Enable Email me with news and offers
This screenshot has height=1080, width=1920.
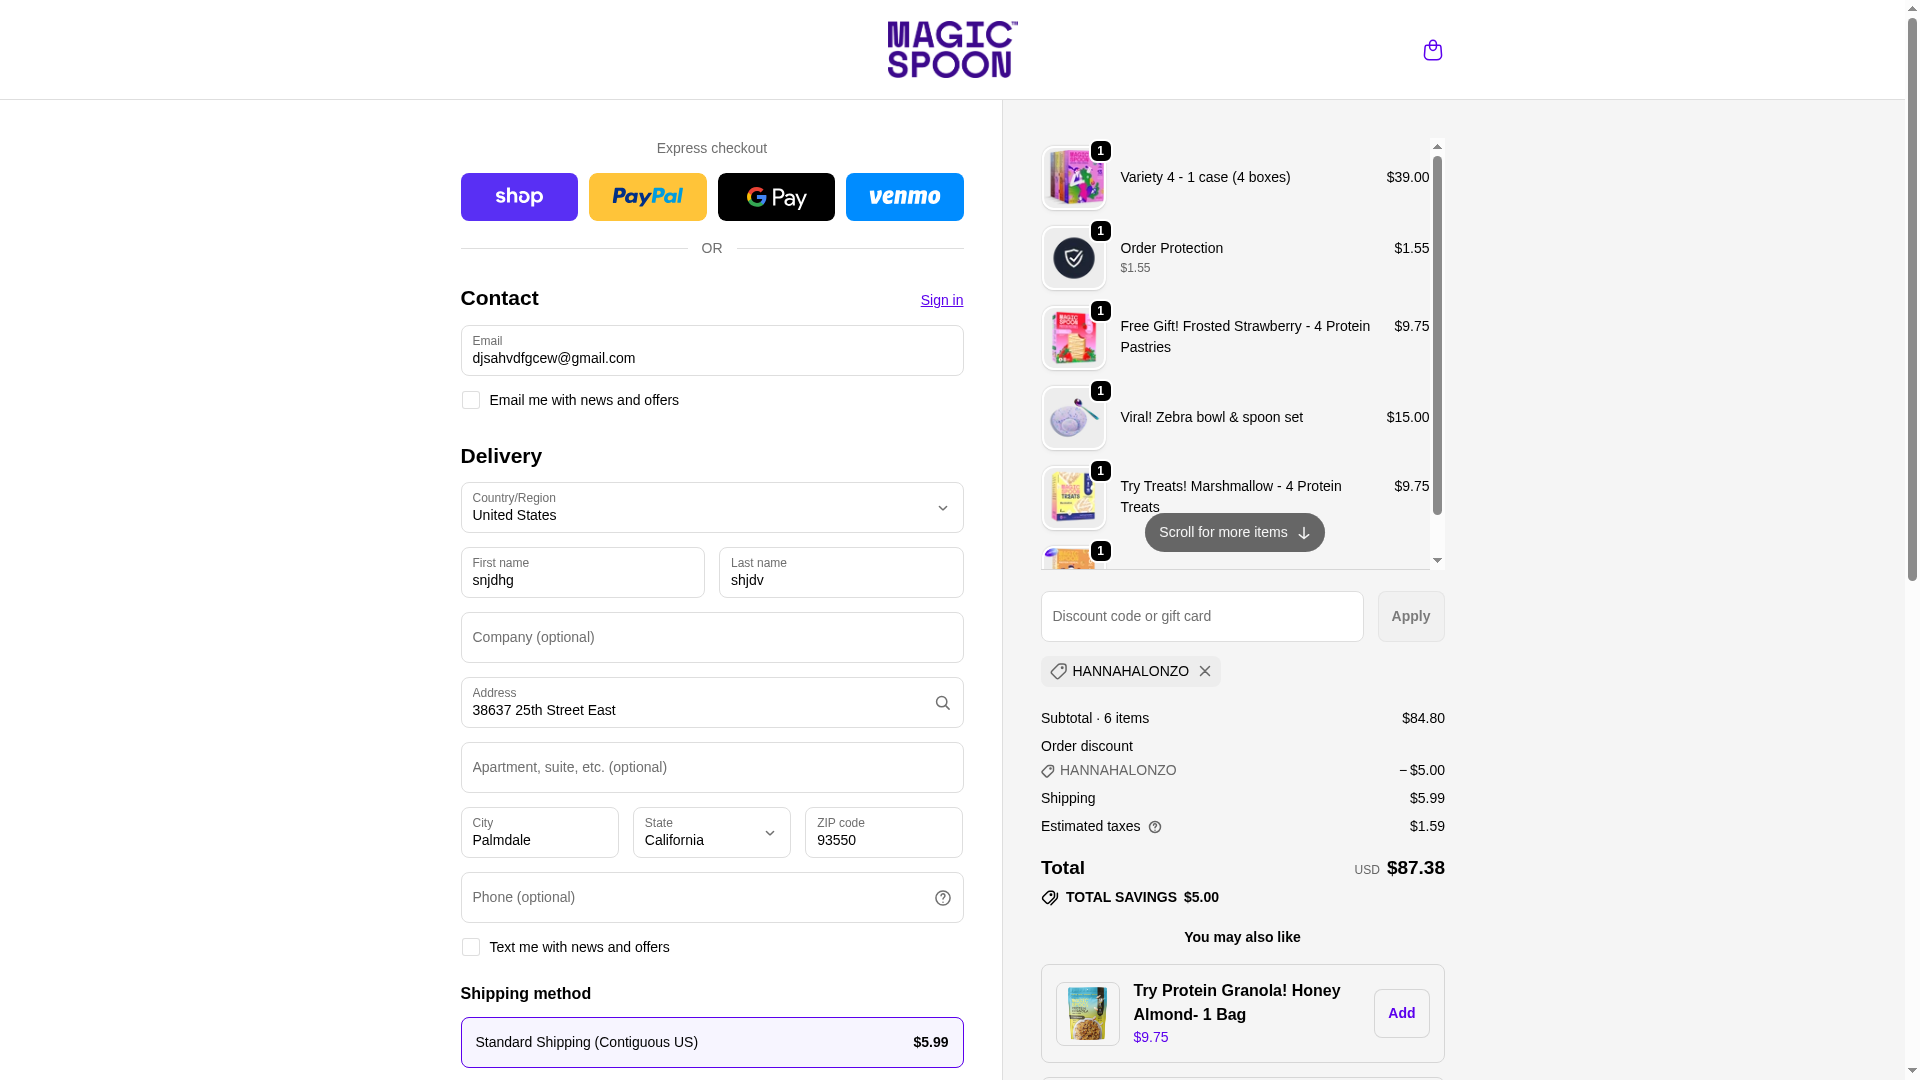click(x=470, y=400)
